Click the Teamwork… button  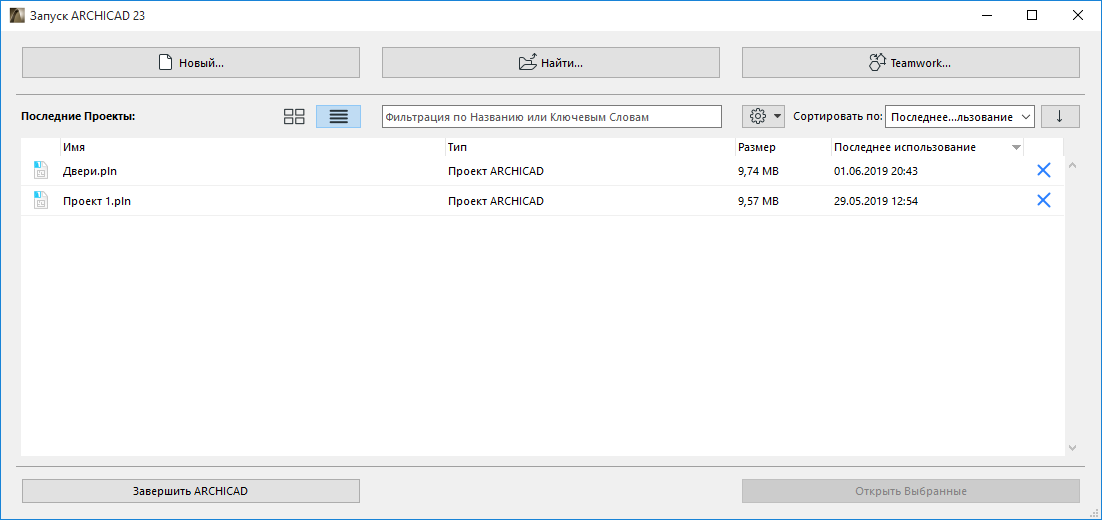pos(910,63)
